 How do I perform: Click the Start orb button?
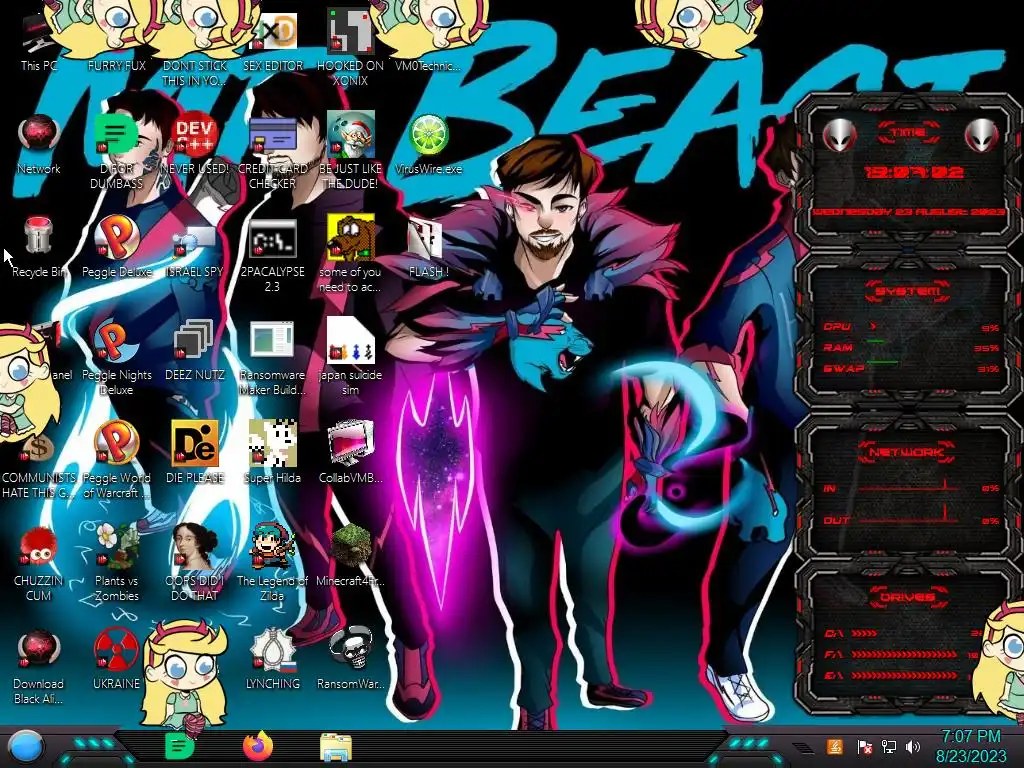click(26, 748)
